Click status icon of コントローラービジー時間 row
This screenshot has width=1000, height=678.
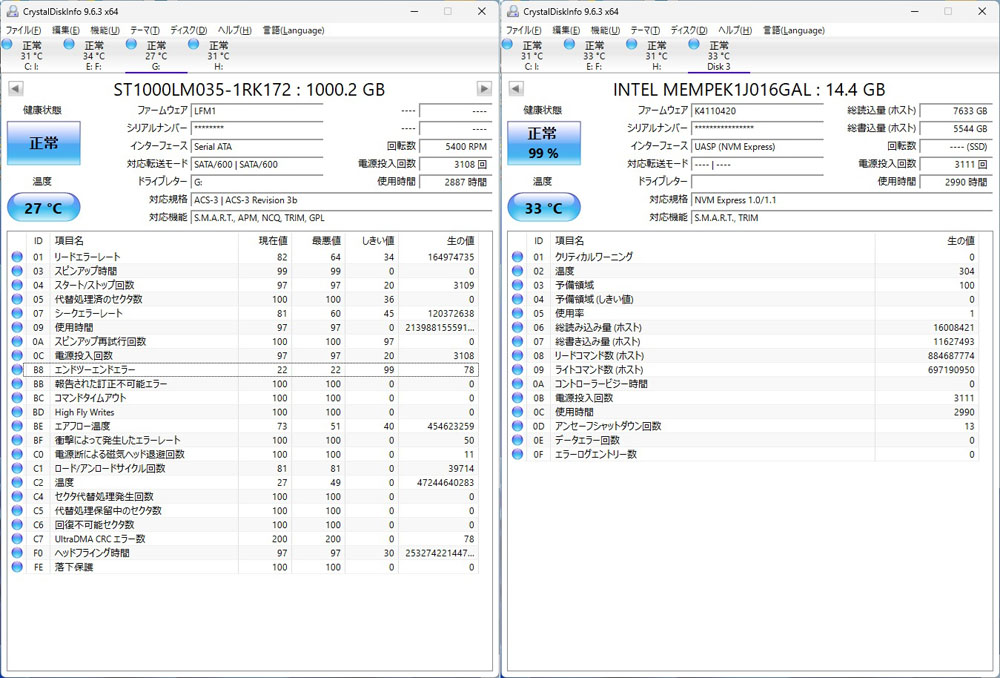(517, 384)
